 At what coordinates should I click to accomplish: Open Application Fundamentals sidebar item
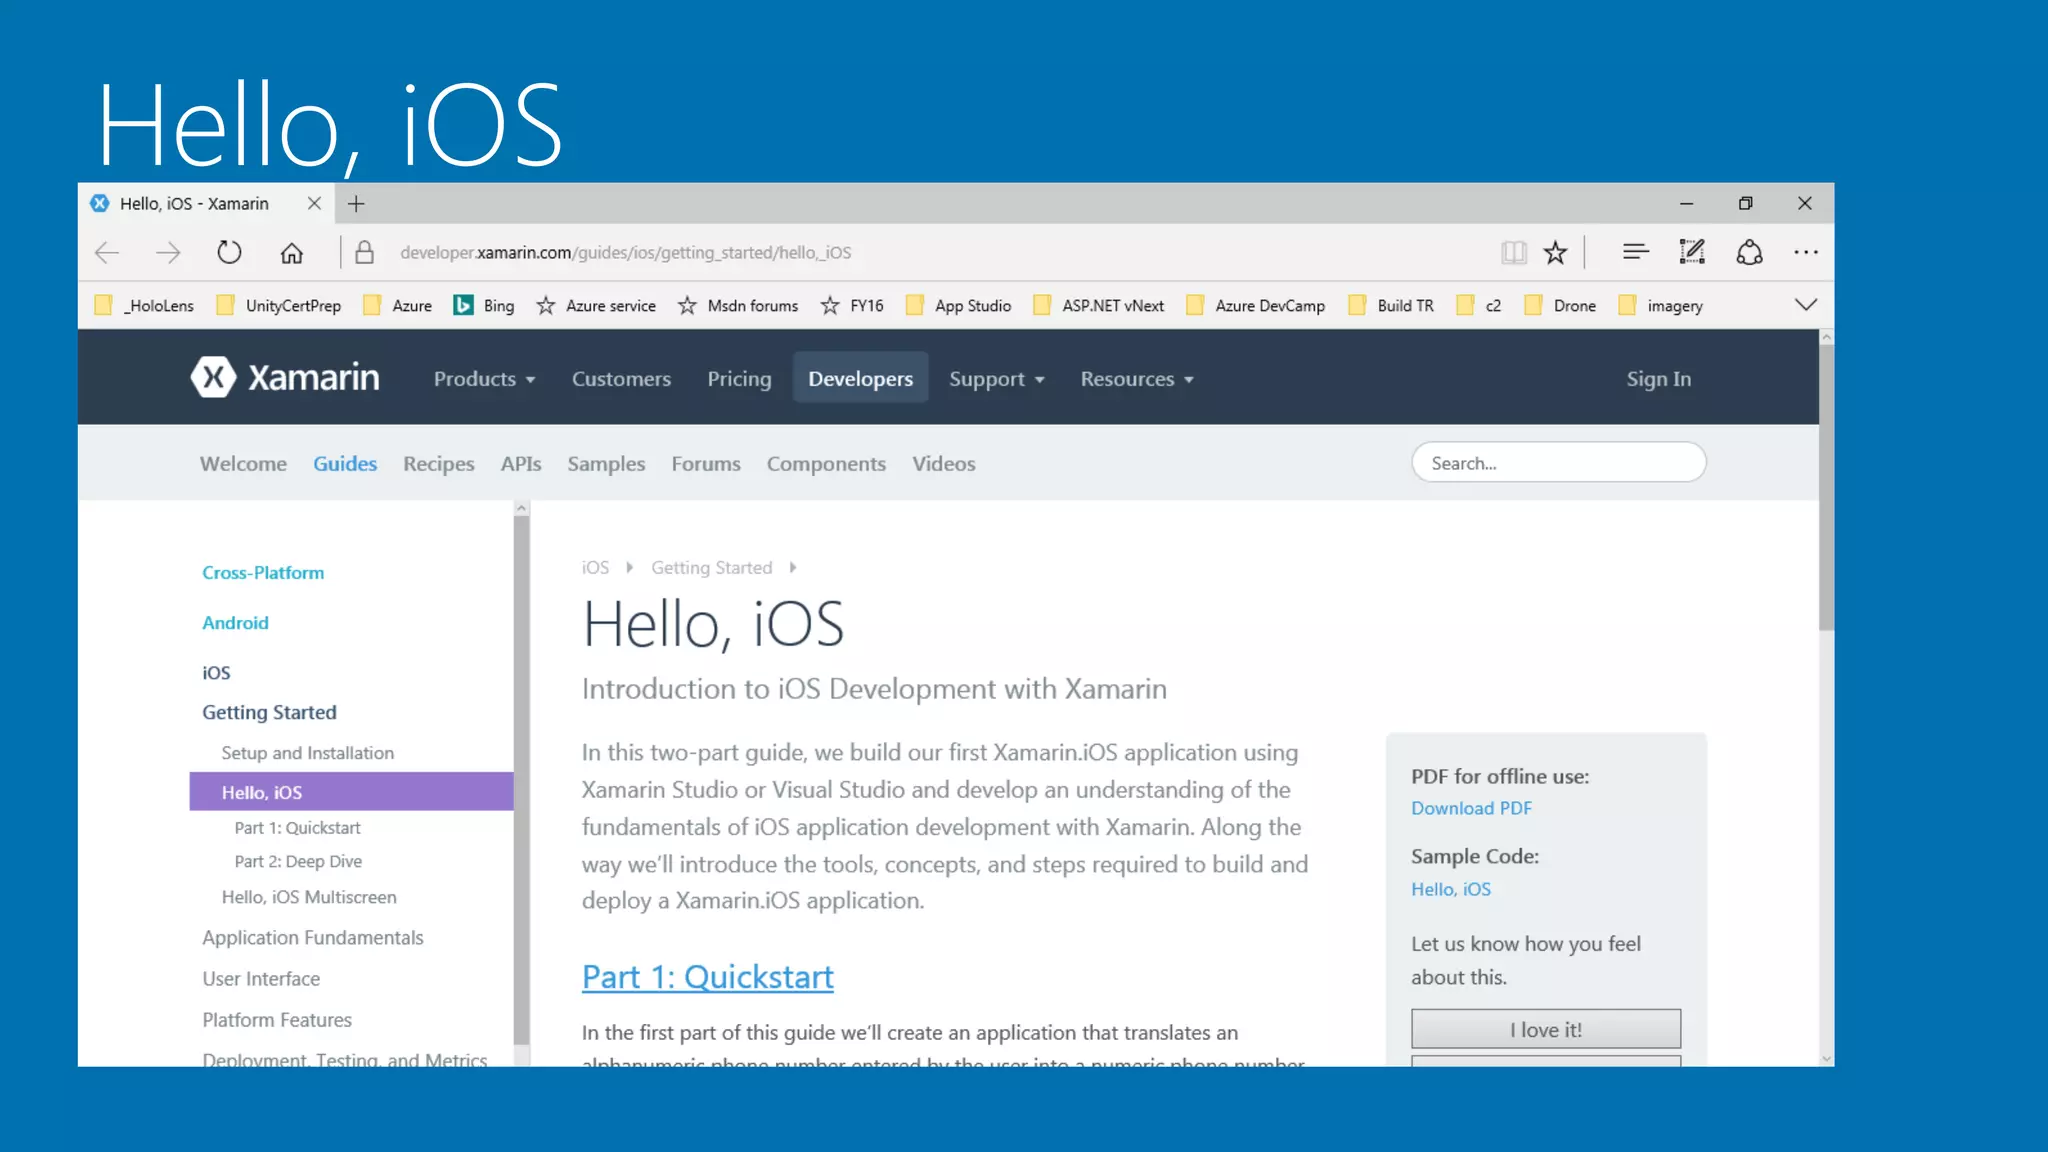click(312, 938)
